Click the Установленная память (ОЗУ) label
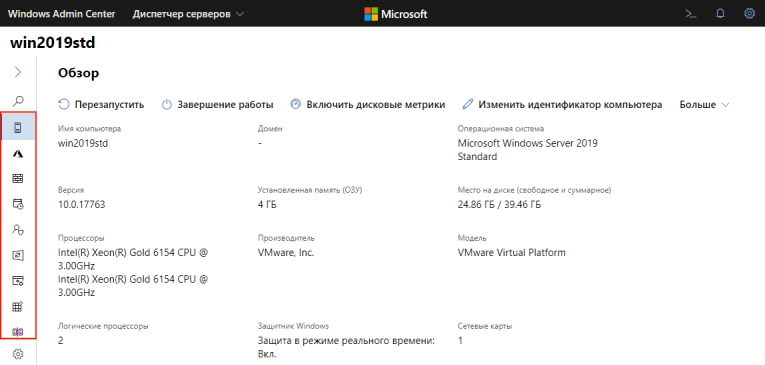The height and width of the screenshot is (365, 765). [310, 190]
